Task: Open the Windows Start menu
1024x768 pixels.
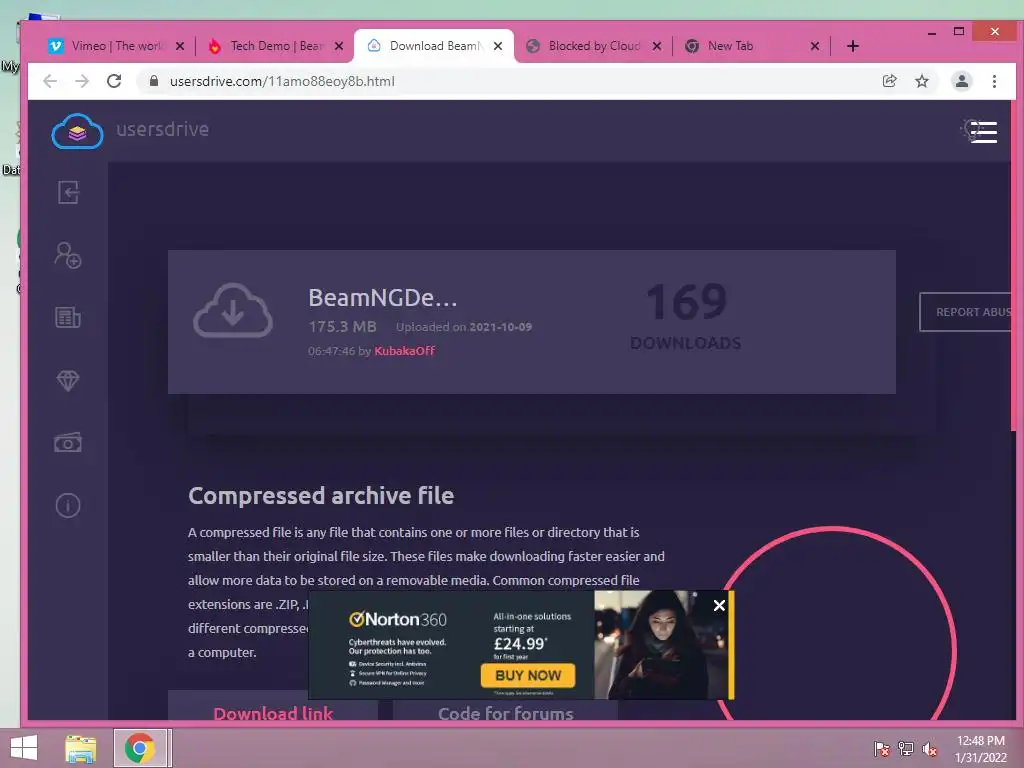Action: [x=24, y=748]
